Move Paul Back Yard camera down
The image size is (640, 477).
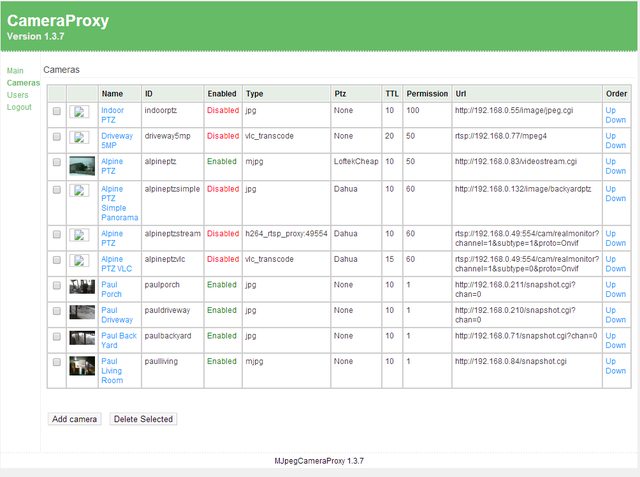[x=616, y=345]
